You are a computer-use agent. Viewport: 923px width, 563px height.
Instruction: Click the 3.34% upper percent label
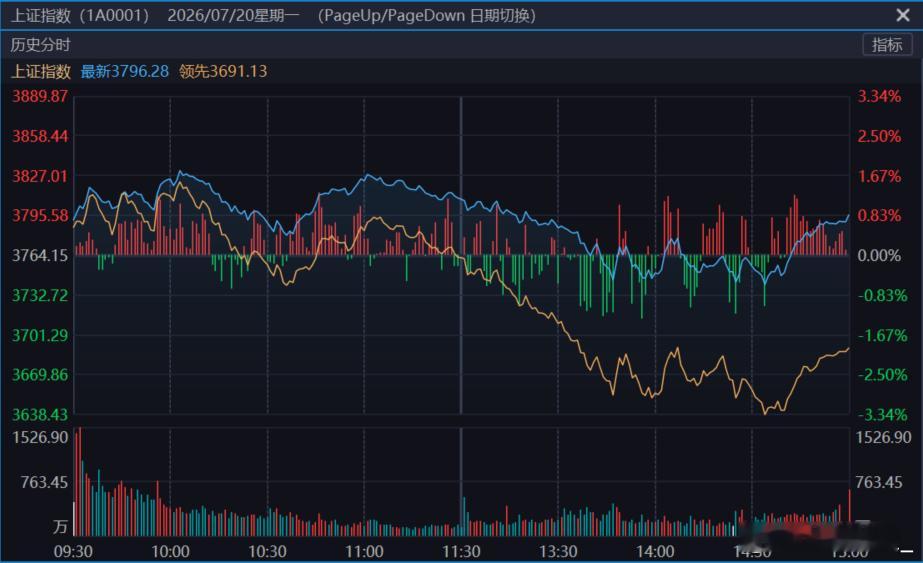(879, 96)
